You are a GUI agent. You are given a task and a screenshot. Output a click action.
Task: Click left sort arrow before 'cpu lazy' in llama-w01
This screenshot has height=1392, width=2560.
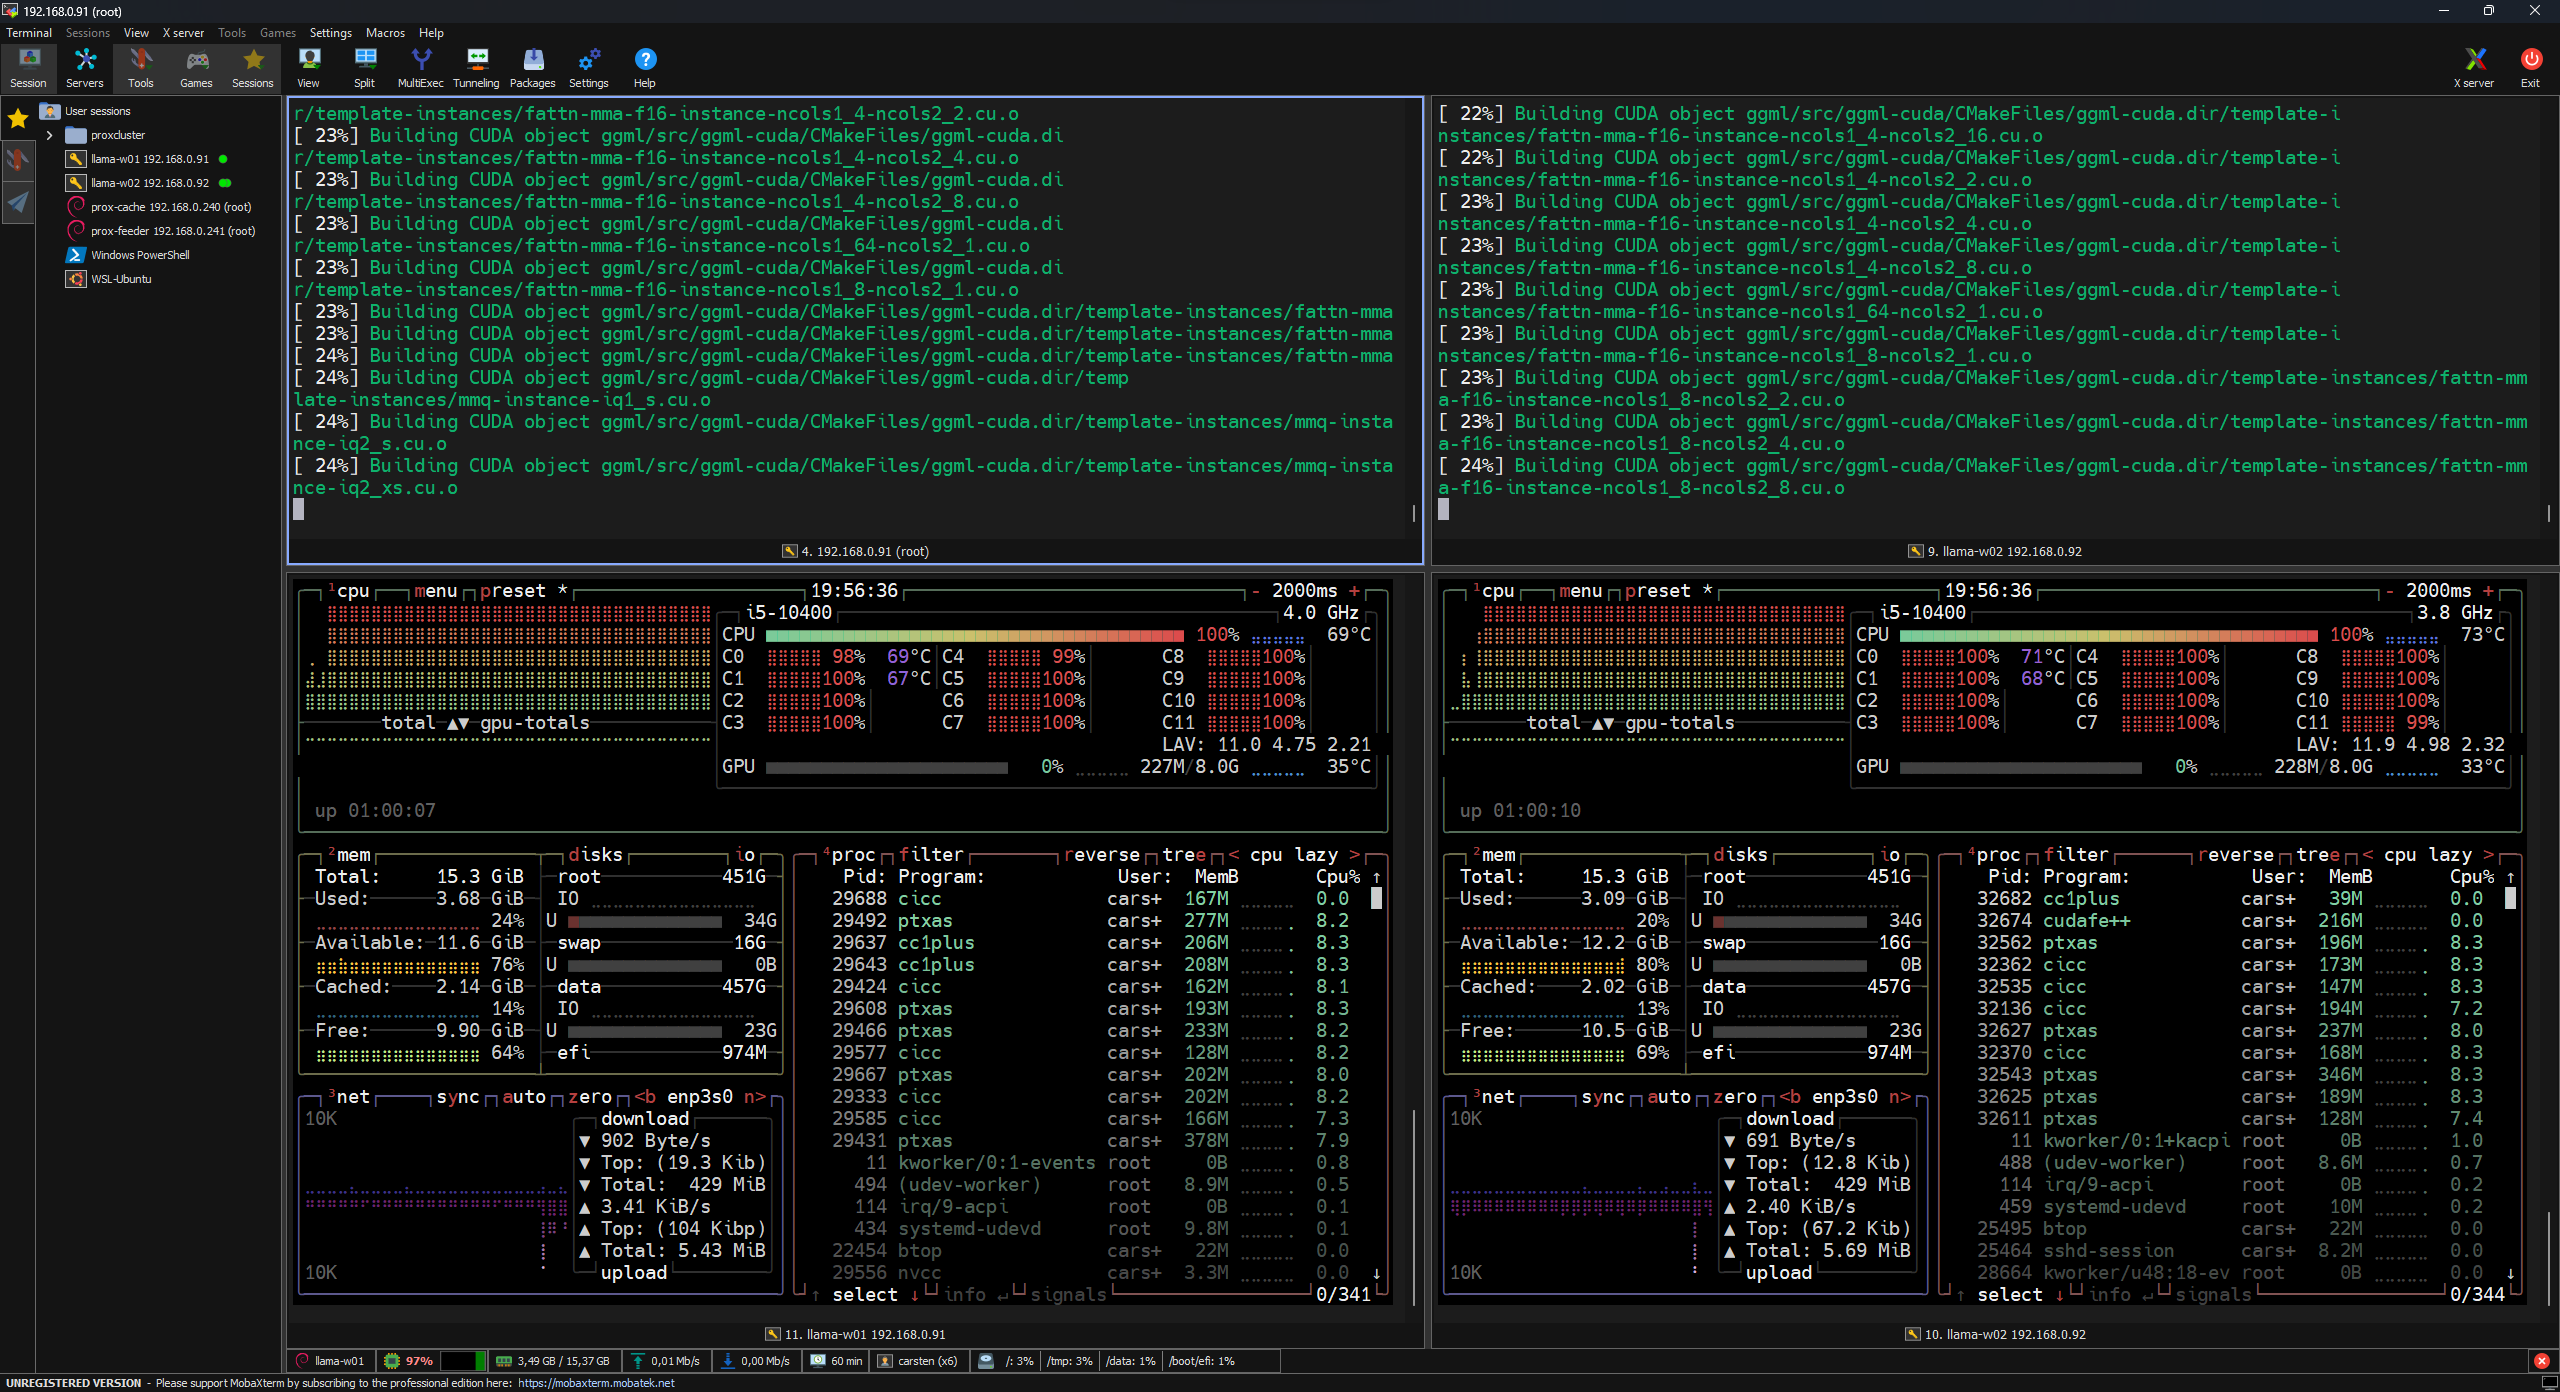click(x=1234, y=855)
